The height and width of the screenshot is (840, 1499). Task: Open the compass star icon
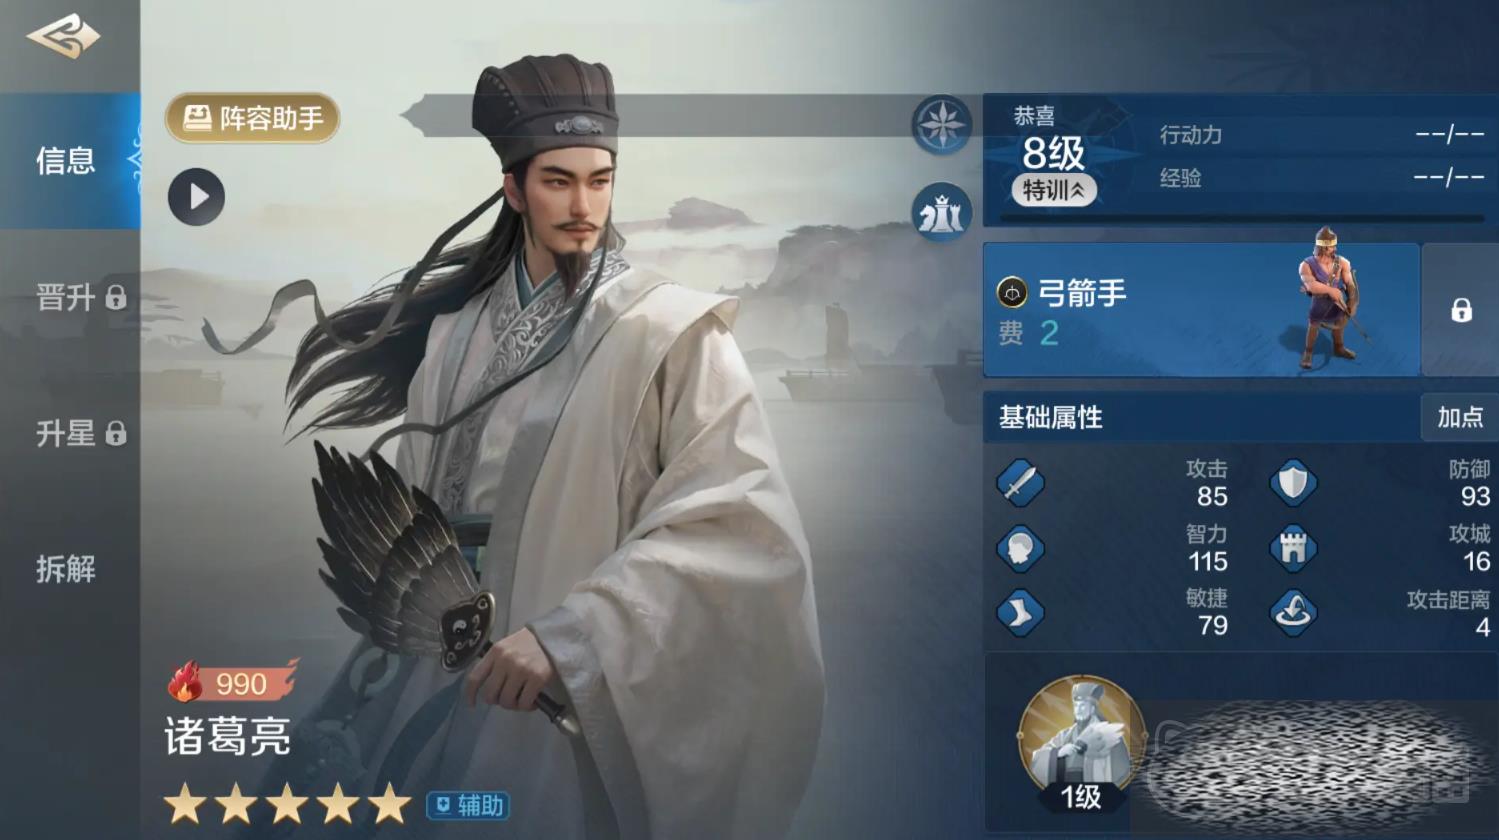click(x=941, y=125)
